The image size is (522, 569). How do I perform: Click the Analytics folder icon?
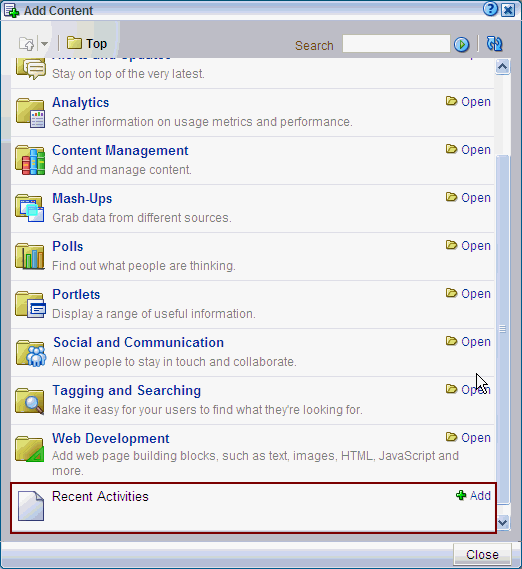(30, 113)
